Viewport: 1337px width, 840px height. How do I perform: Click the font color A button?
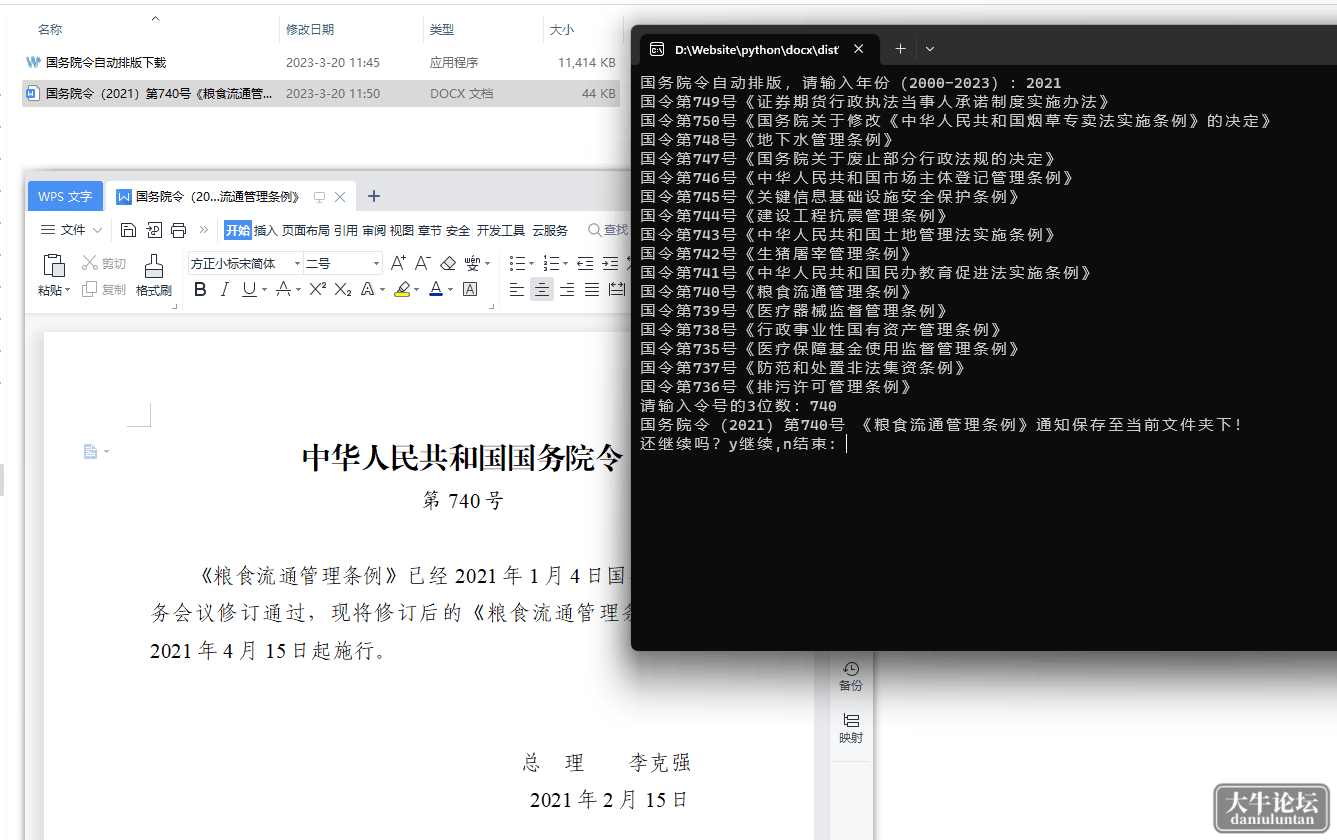(x=436, y=289)
